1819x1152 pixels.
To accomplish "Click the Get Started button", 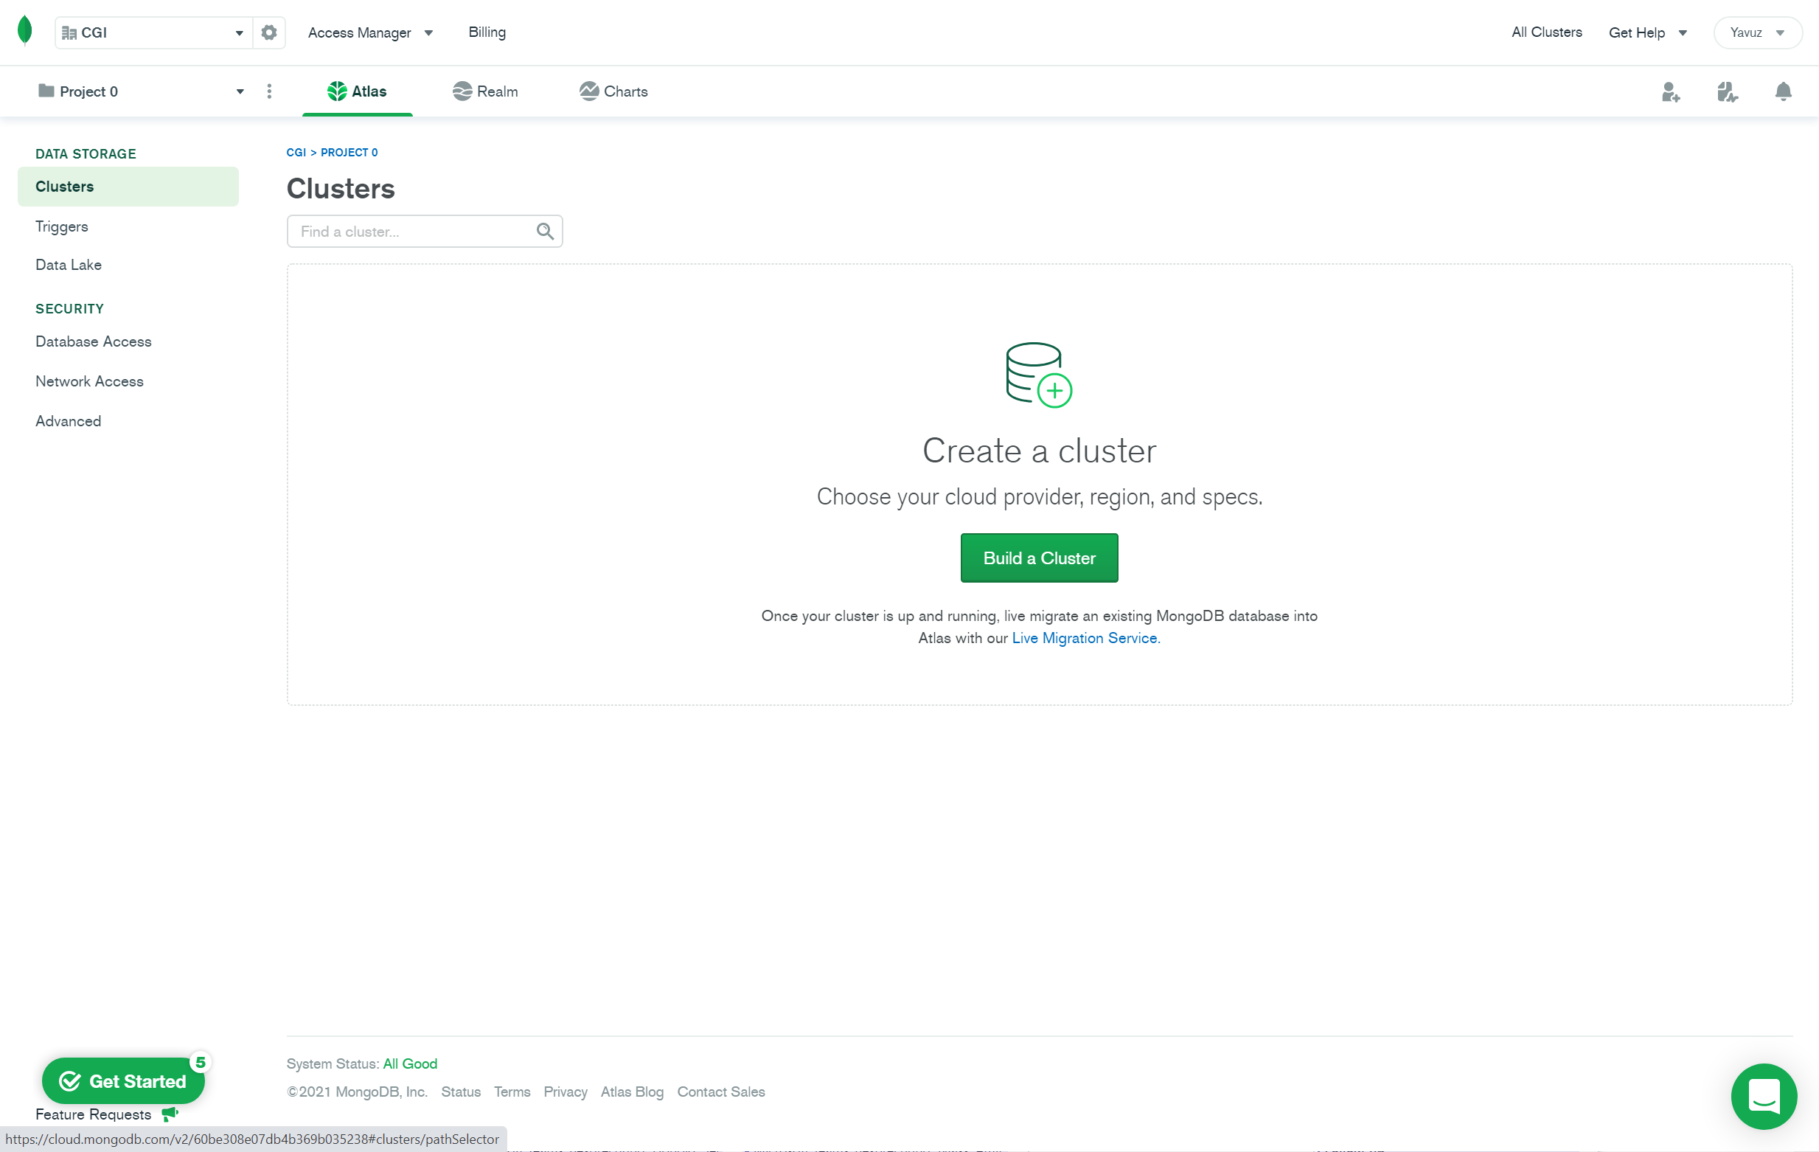I will 123,1081.
